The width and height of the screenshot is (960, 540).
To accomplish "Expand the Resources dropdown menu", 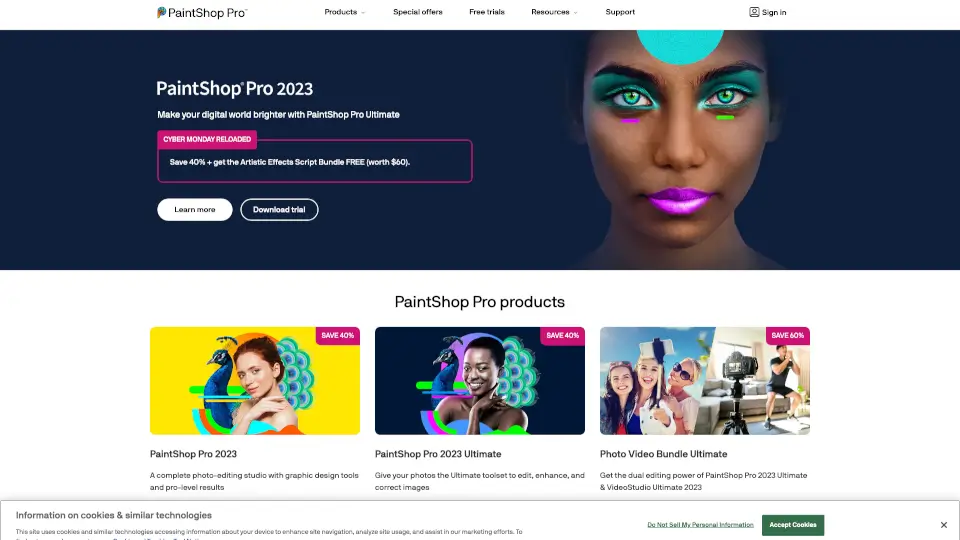I will pos(554,12).
